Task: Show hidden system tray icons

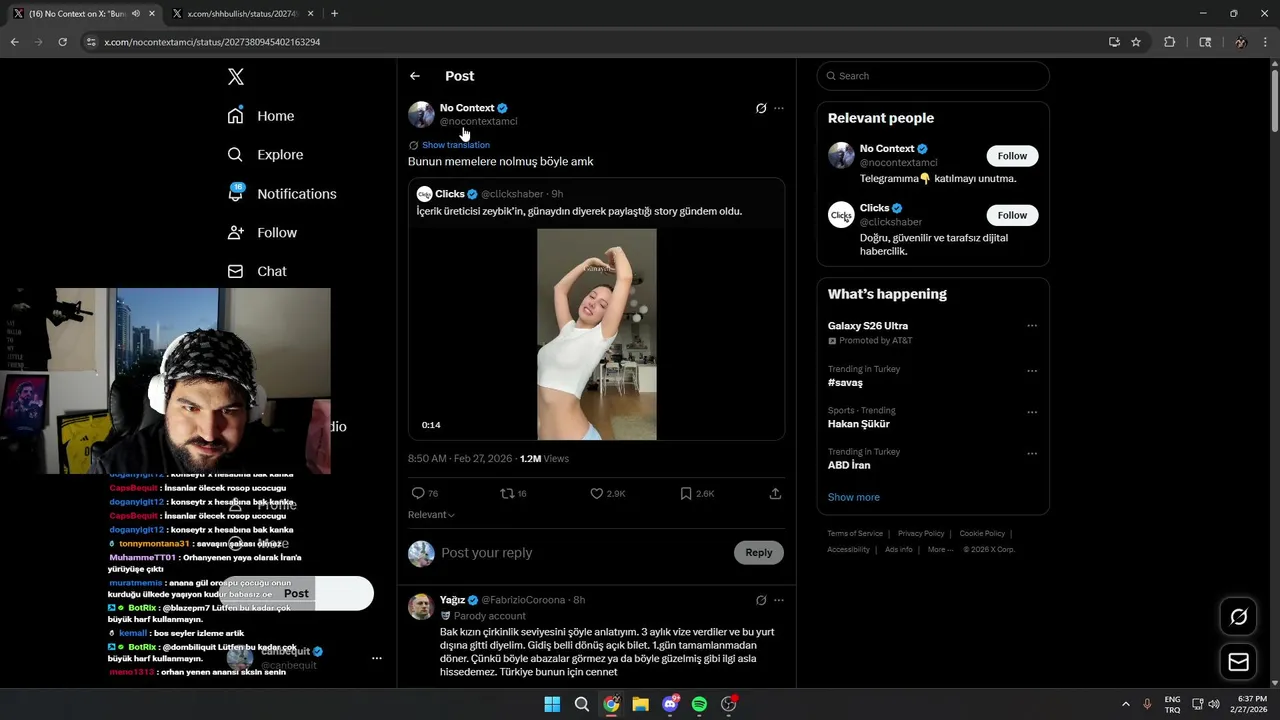Action: pos(1125,704)
